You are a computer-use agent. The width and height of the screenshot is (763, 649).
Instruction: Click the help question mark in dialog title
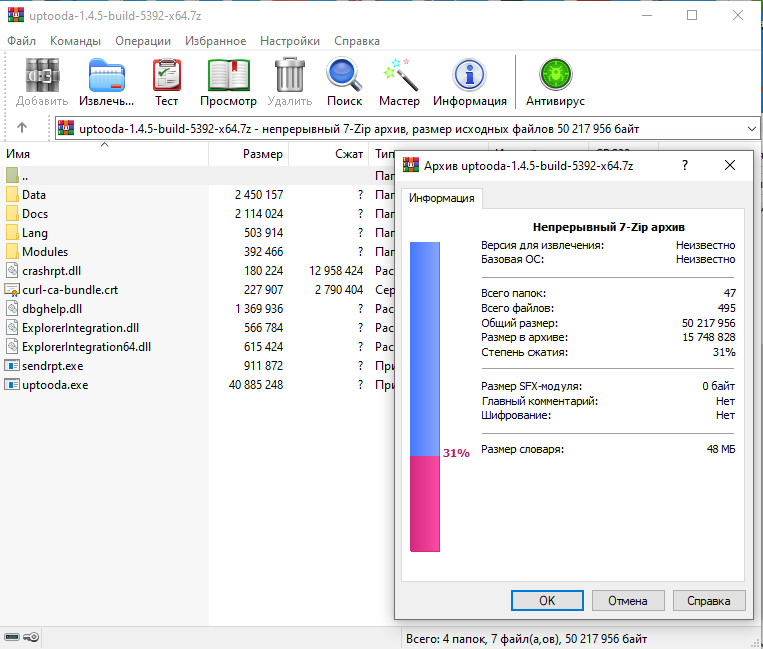[x=685, y=165]
